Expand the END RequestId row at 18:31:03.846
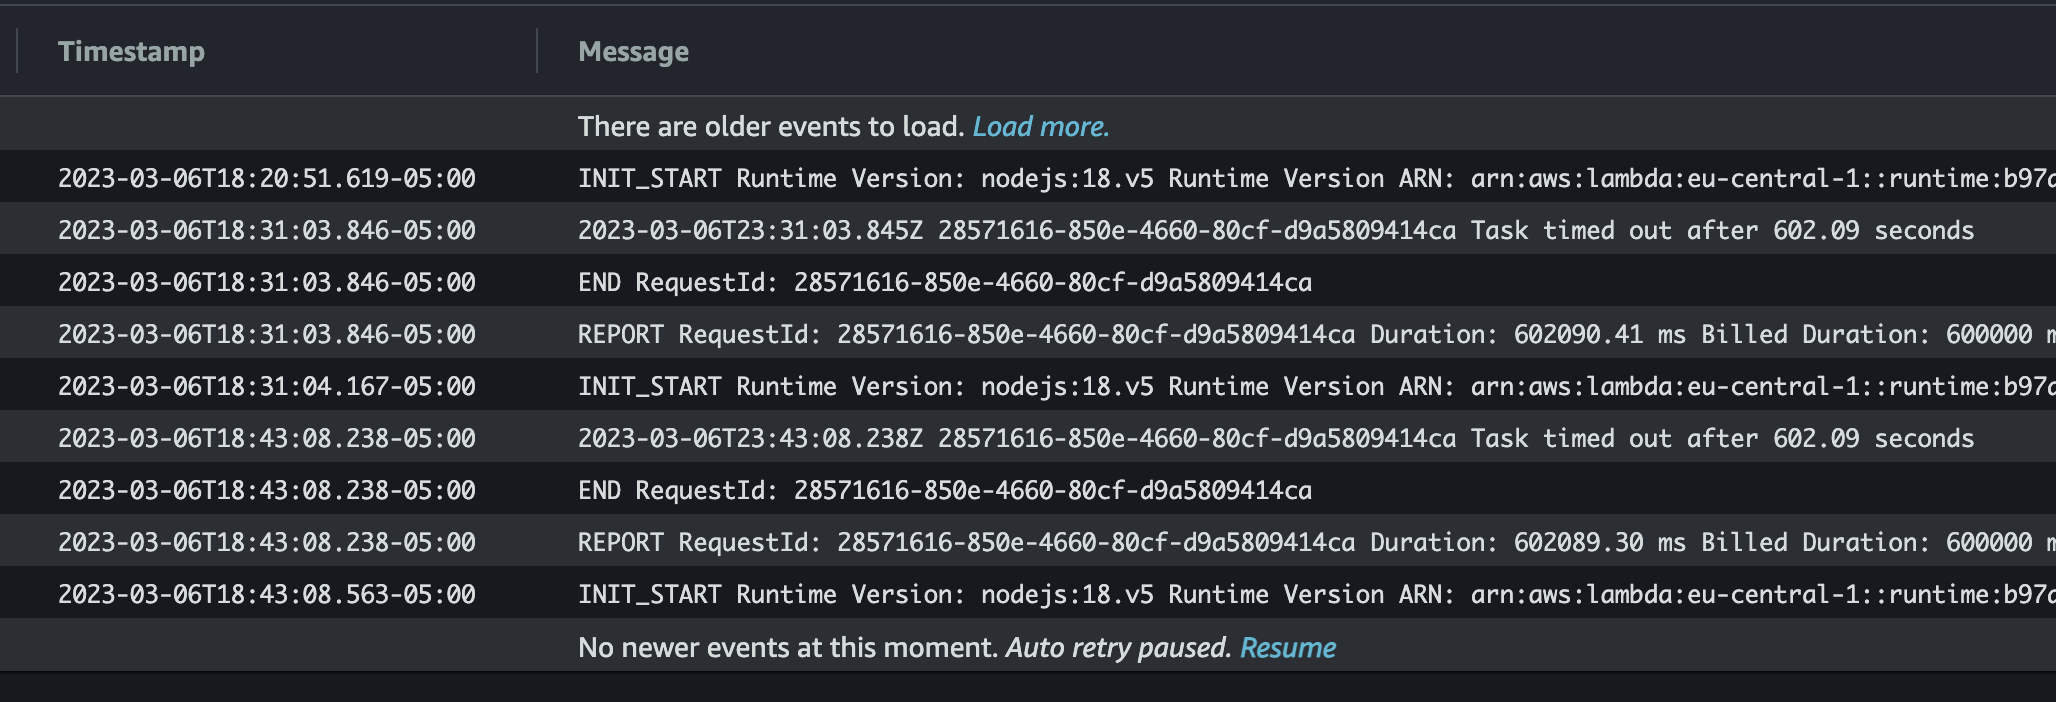This screenshot has width=2056, height=702. click(900, 282)
